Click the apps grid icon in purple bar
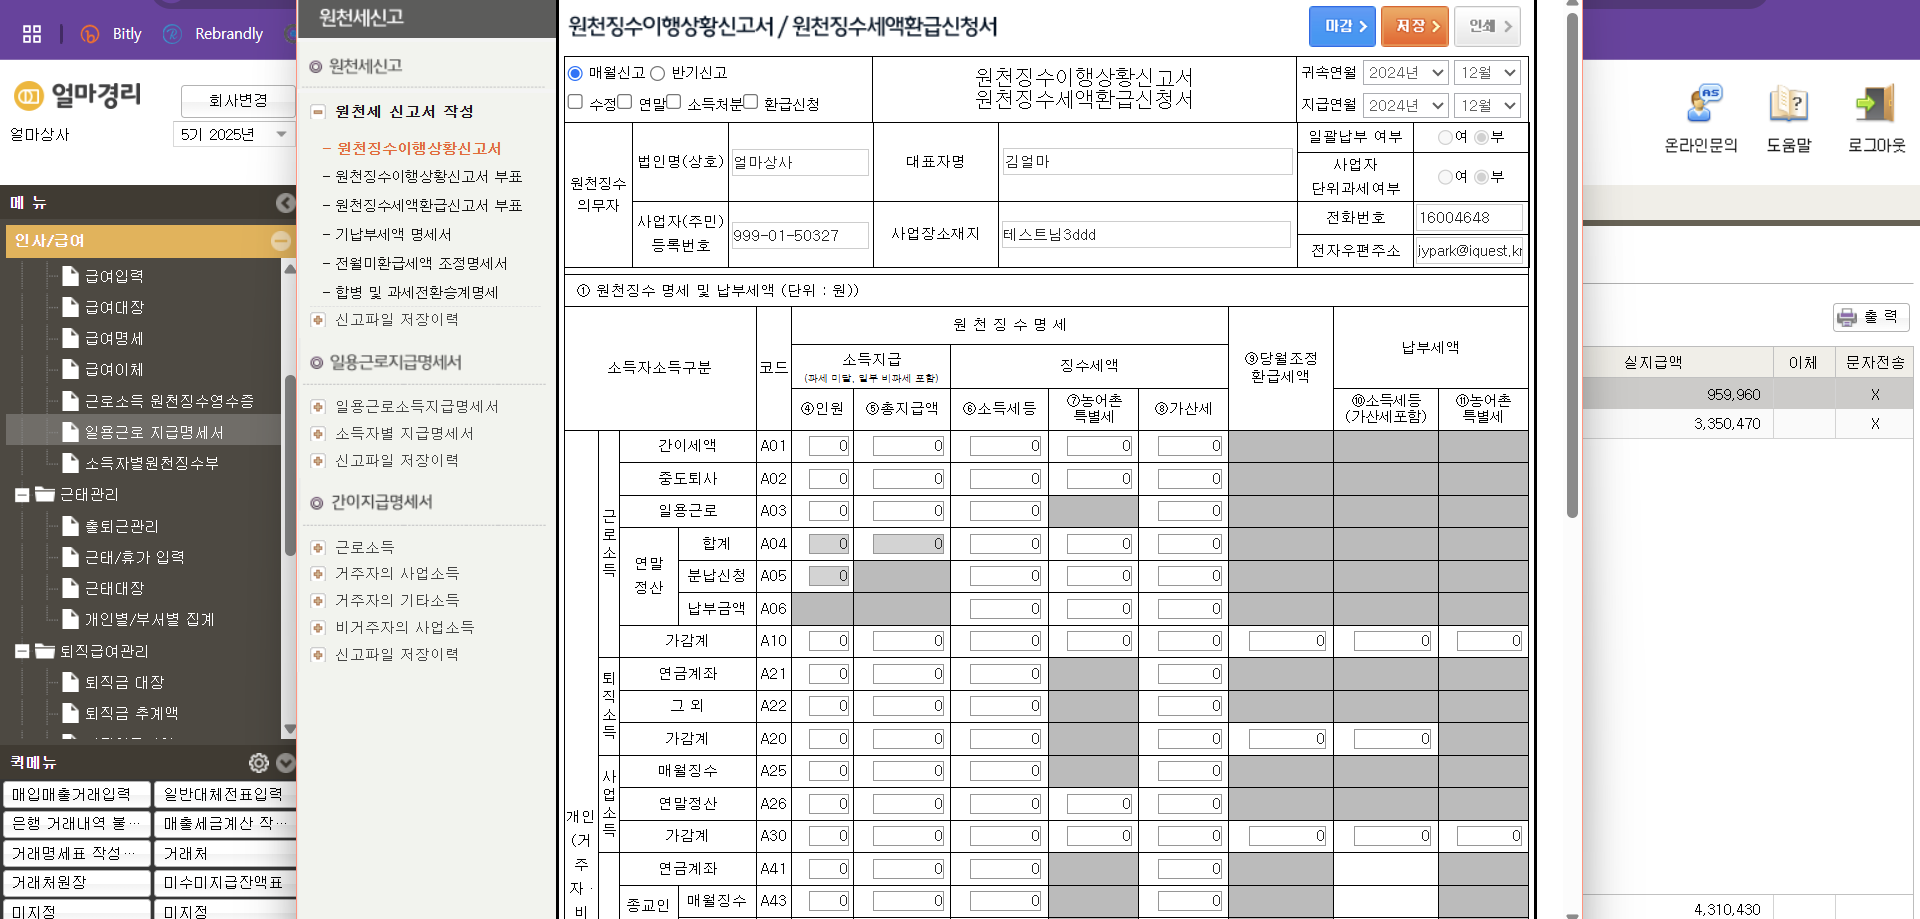This screenshot has width=1920, height=919. coord(31,32)
